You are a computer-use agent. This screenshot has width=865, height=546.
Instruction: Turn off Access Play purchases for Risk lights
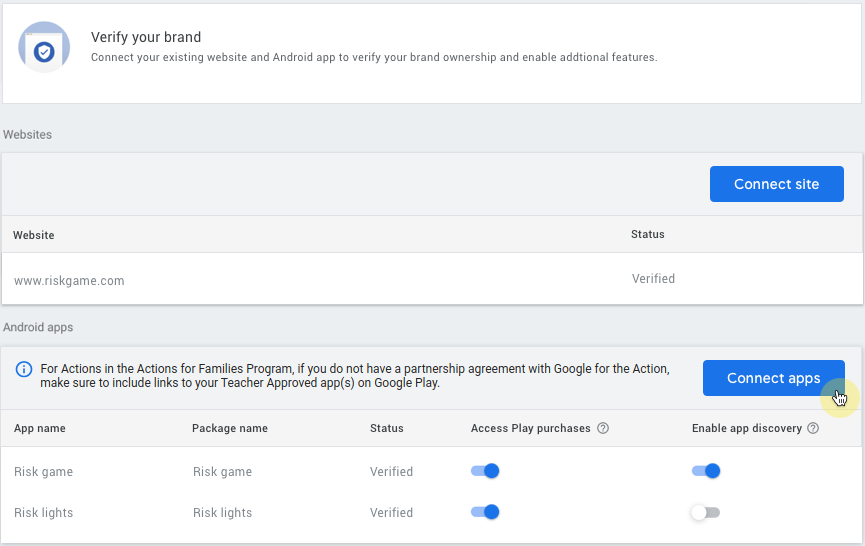tap(485, 512)
